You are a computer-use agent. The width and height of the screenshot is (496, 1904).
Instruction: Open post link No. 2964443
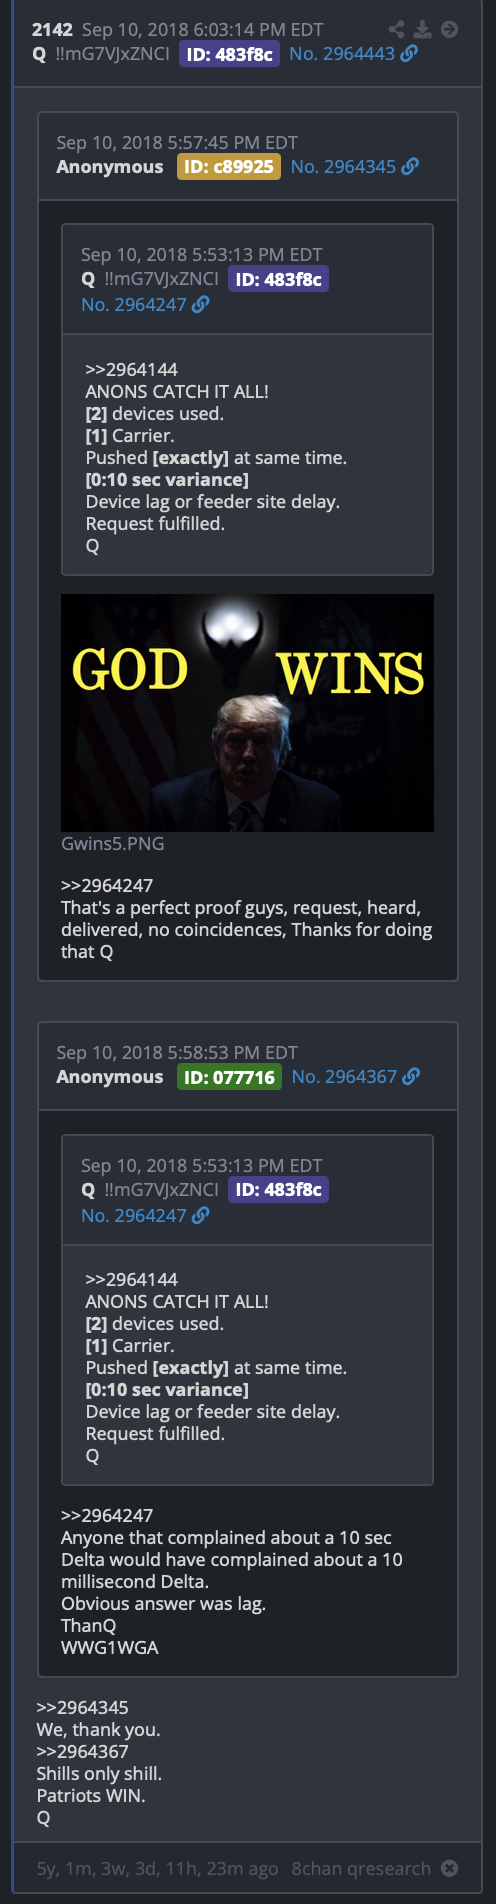click(x=342, y=54)
